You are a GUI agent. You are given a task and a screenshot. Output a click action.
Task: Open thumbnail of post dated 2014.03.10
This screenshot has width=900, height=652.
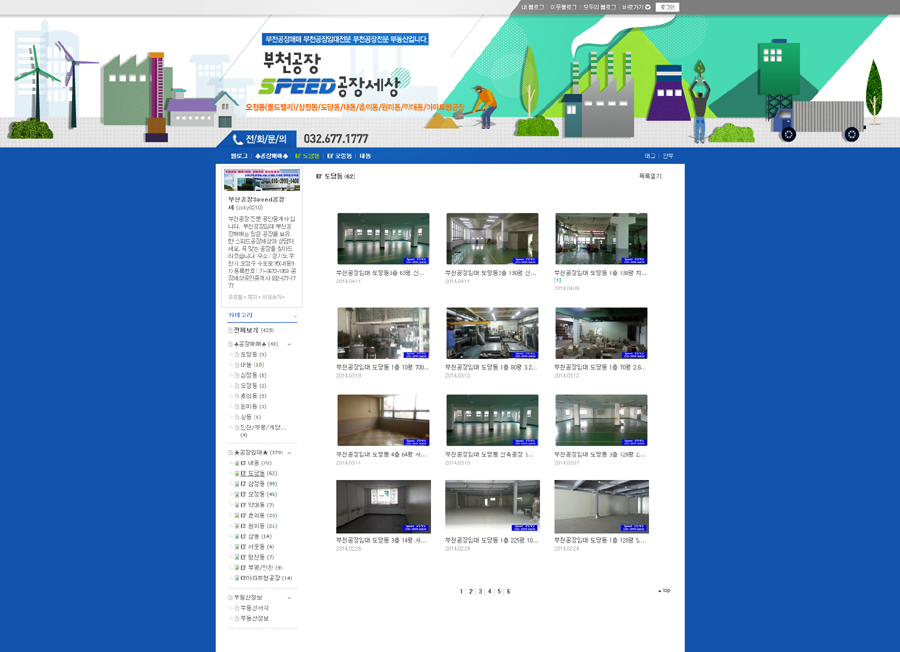(492, 420)
